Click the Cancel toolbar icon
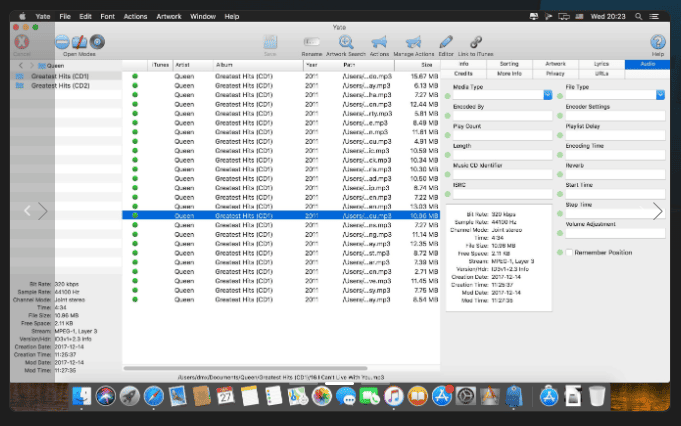 (x=22, y=42)
